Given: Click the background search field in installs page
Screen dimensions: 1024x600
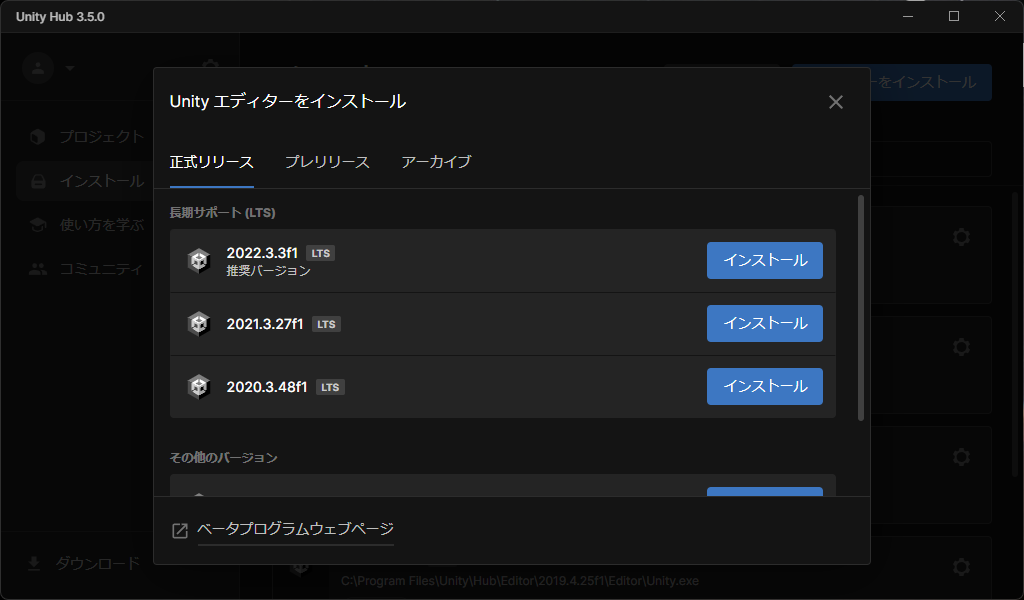Looking at the screenshot, I should point(931,159).
